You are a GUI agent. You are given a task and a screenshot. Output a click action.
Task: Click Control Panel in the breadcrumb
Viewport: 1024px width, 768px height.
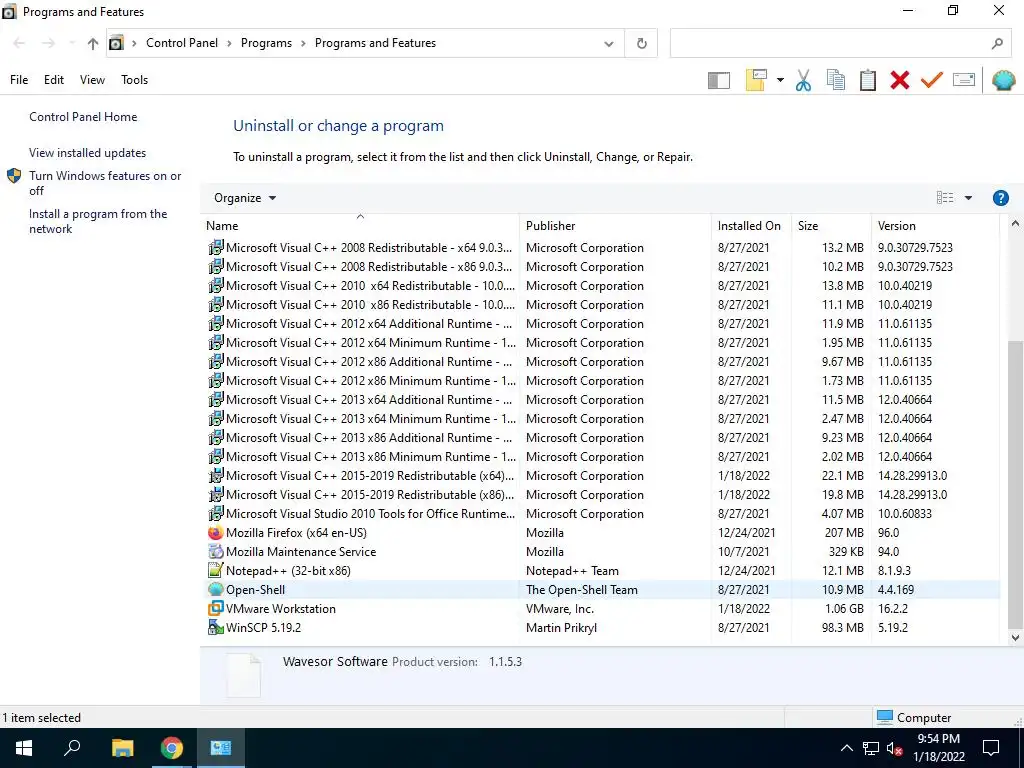182,43
